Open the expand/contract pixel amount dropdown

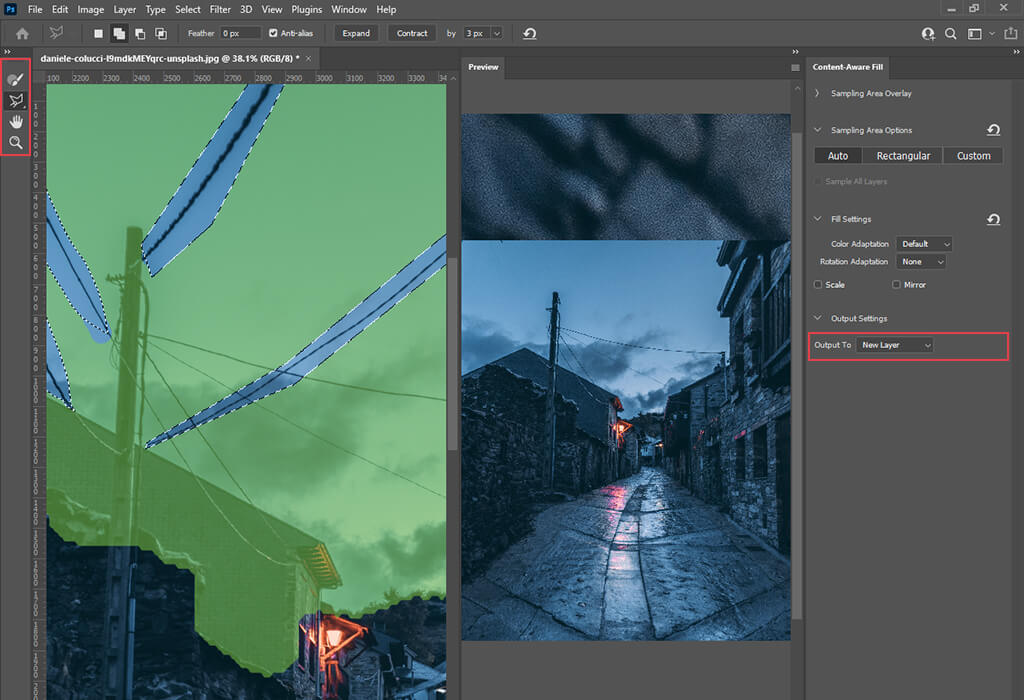(497, 33)
